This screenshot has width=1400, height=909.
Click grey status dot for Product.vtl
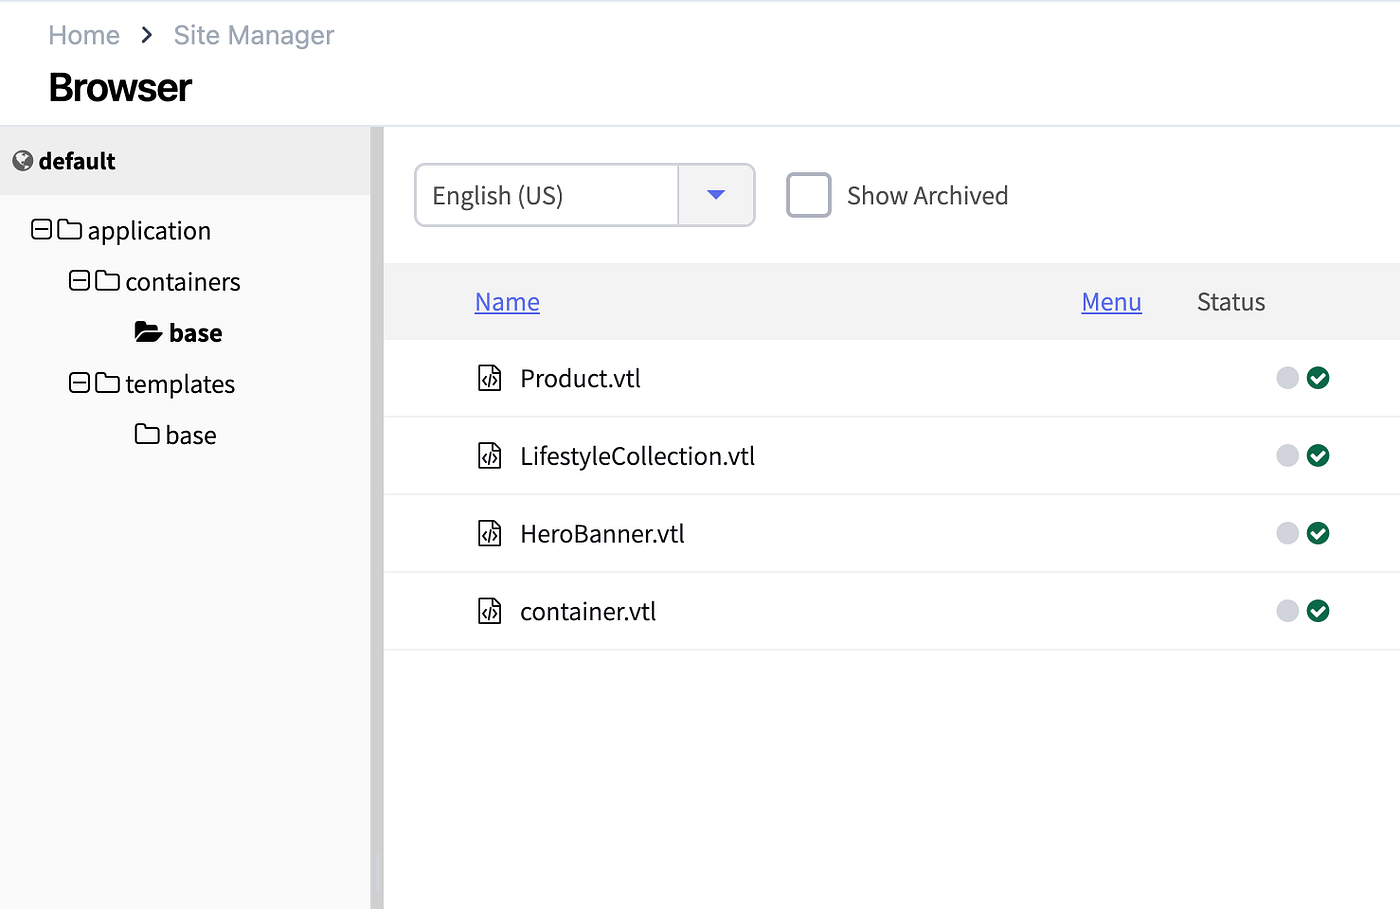(x=1288, y=378)
